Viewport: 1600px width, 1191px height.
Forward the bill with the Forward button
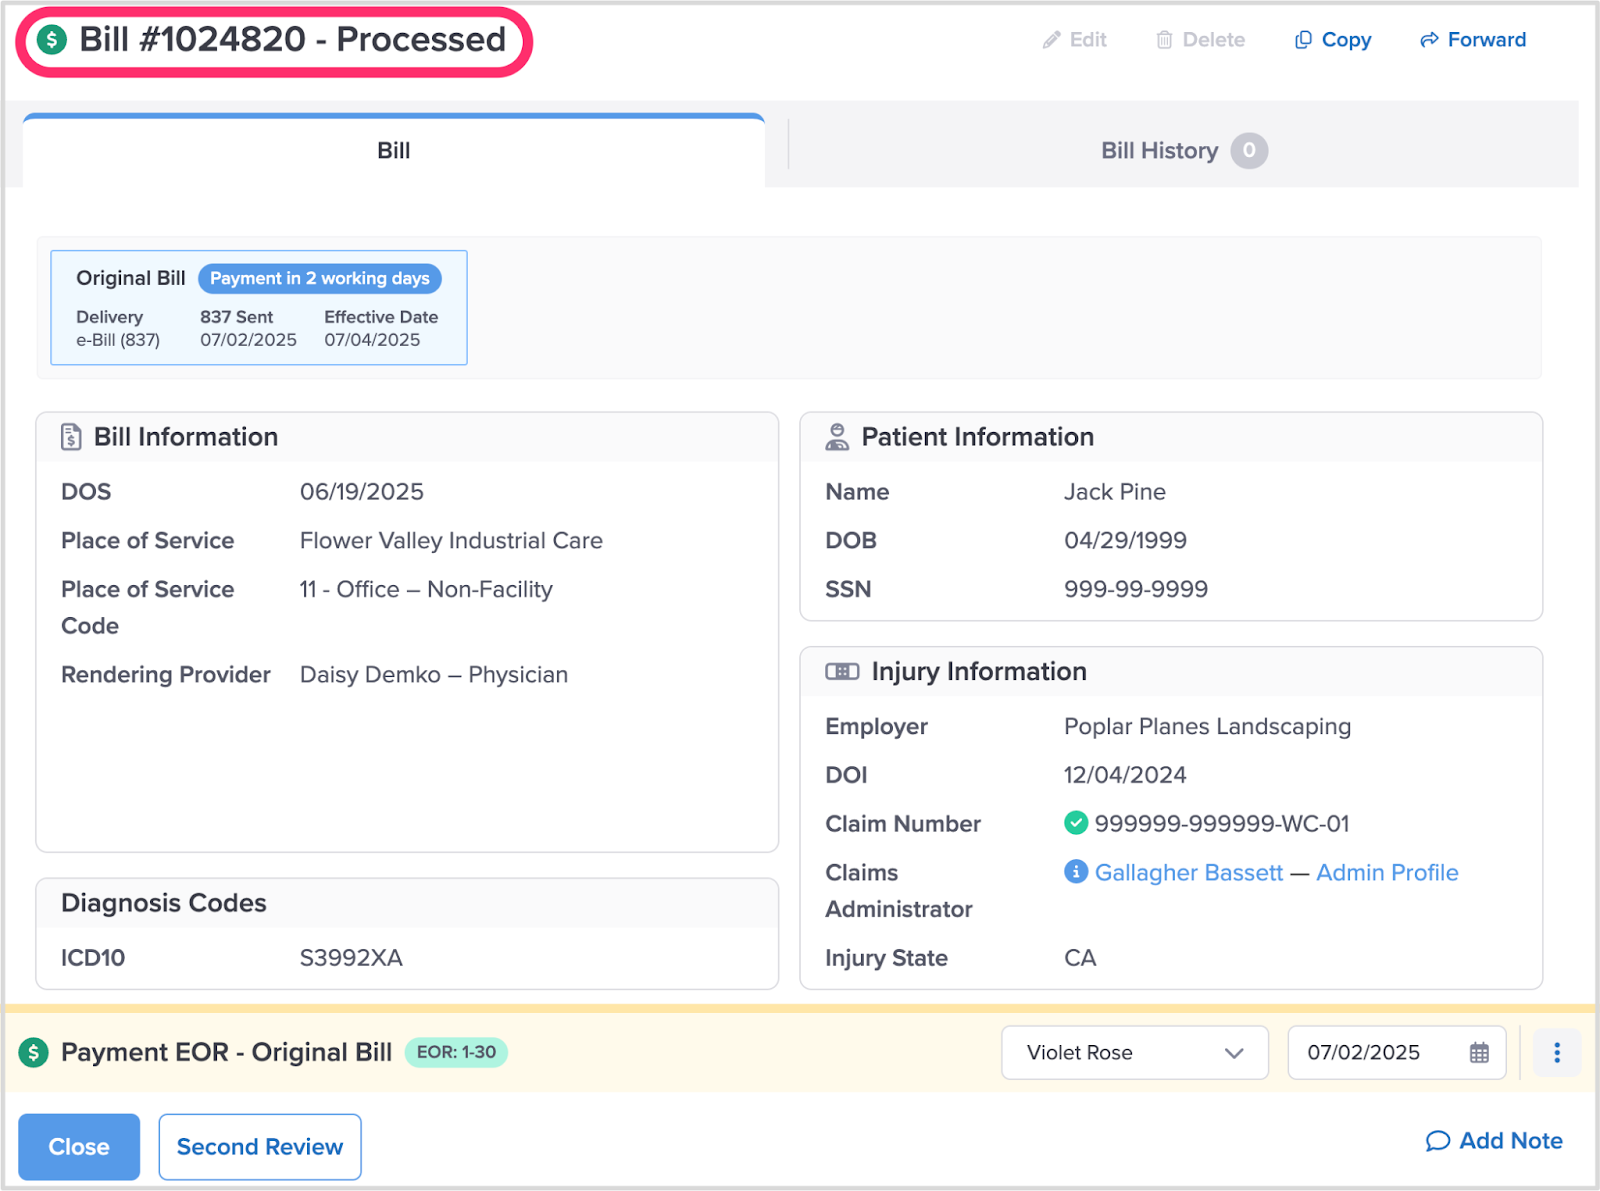click(1473, 40)
